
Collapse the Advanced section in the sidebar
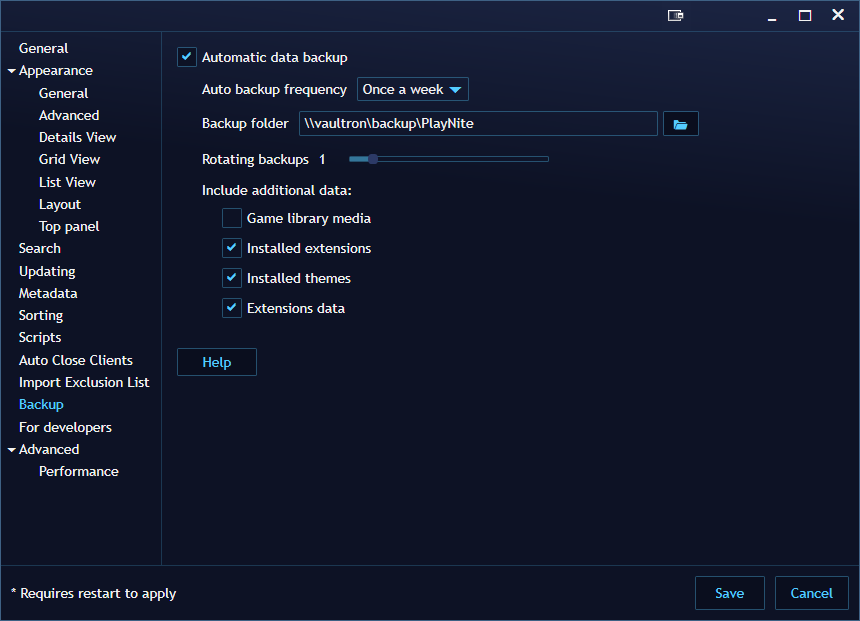coord(10,449)
